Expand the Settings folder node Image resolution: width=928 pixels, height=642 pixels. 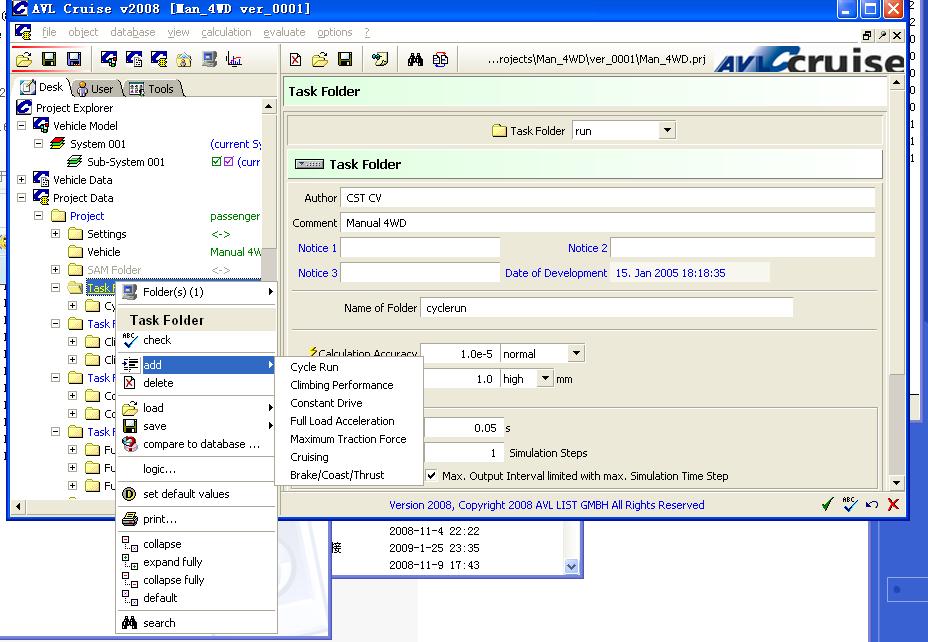[56, 234]
